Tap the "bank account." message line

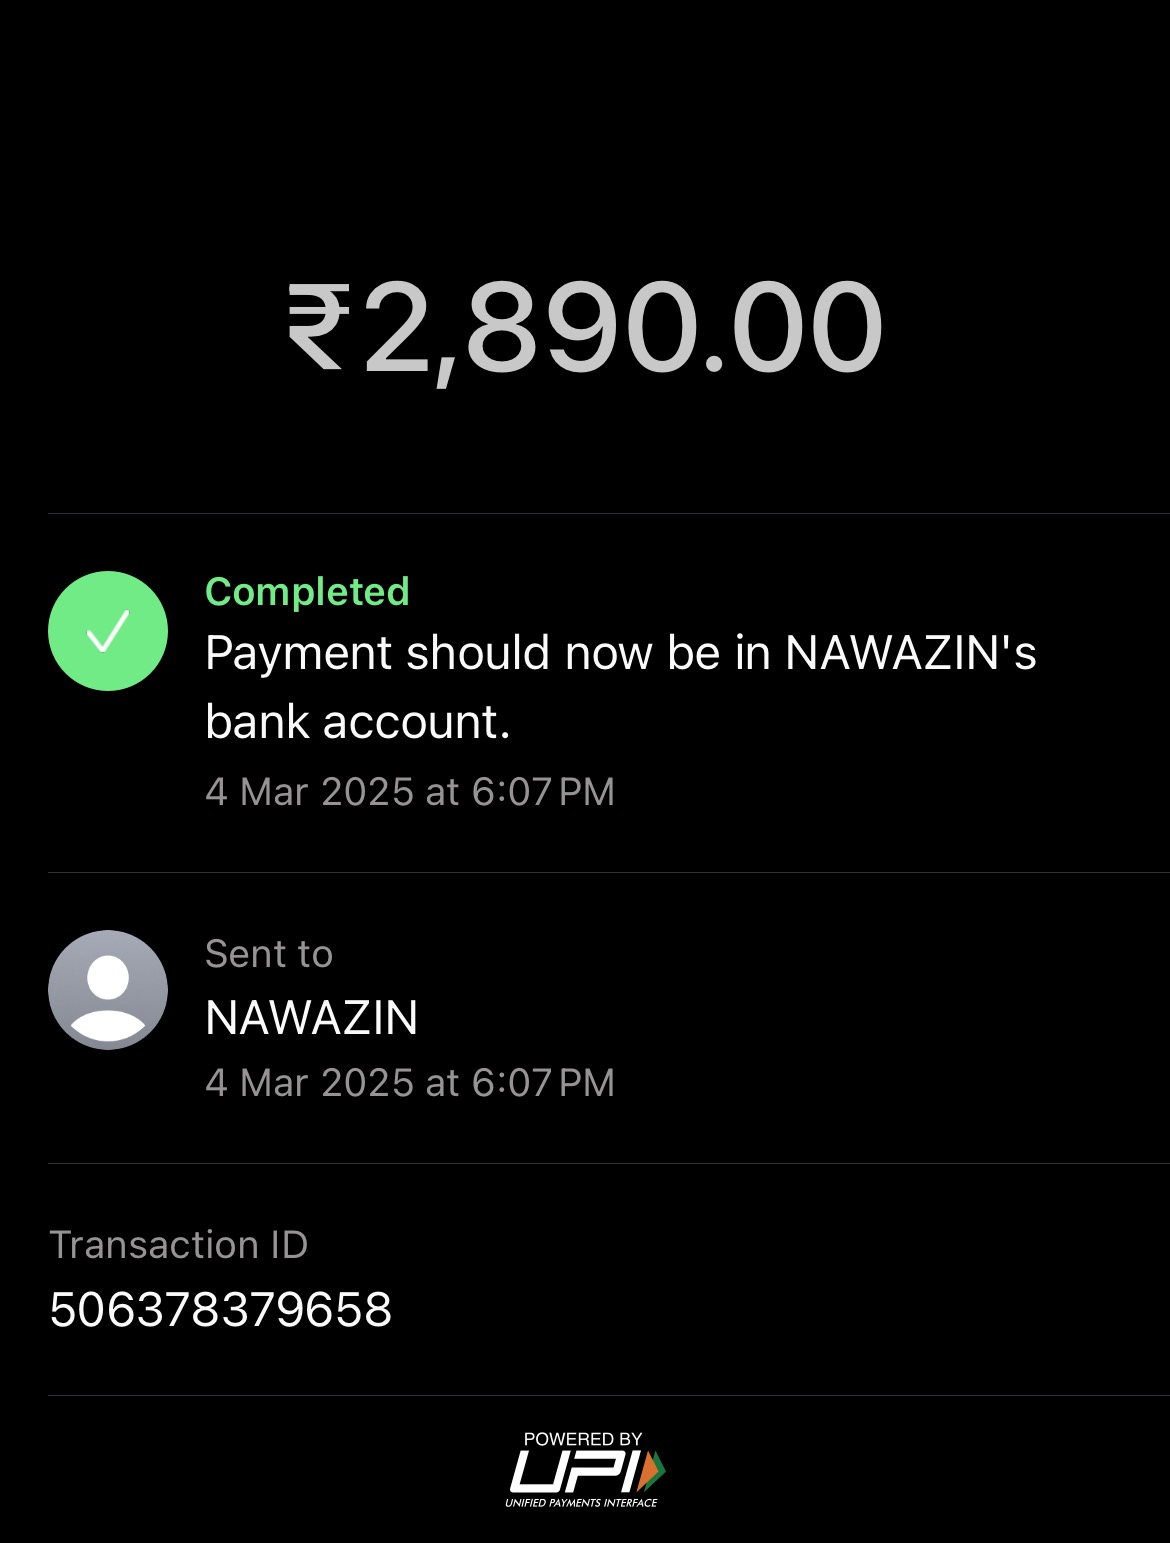coord(357,722)
